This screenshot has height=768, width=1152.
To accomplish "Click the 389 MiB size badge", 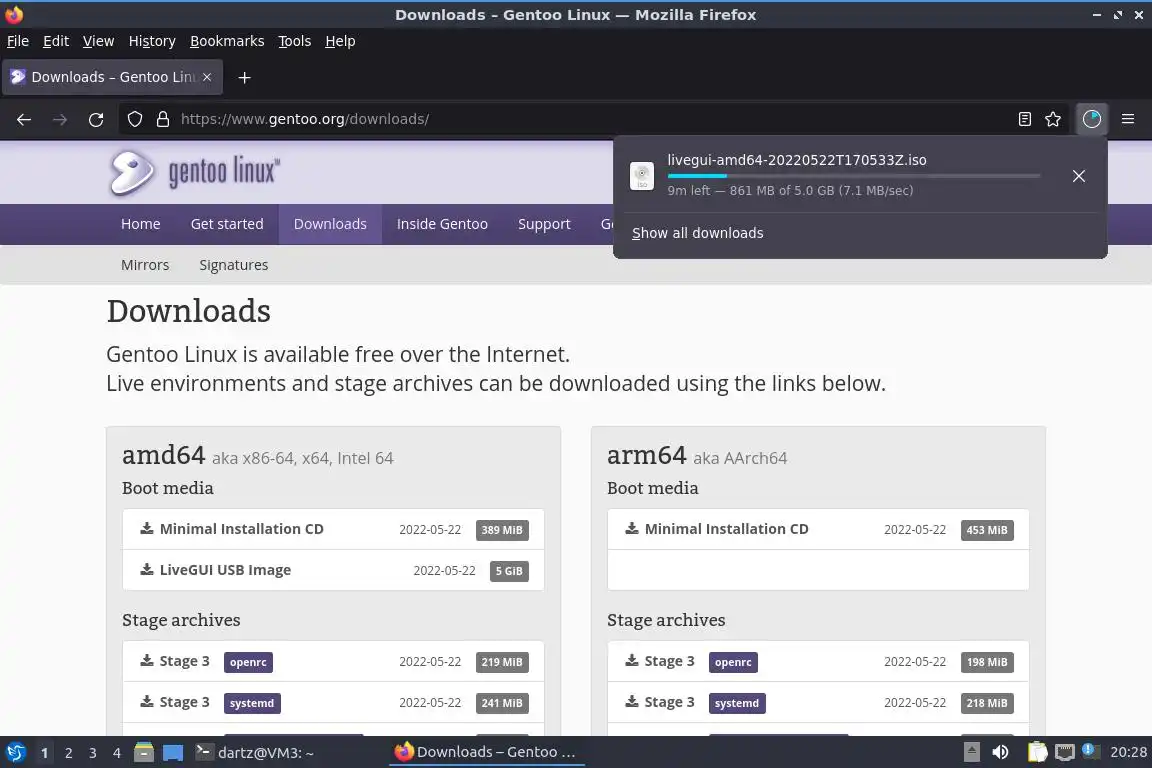I will point(502,530).
